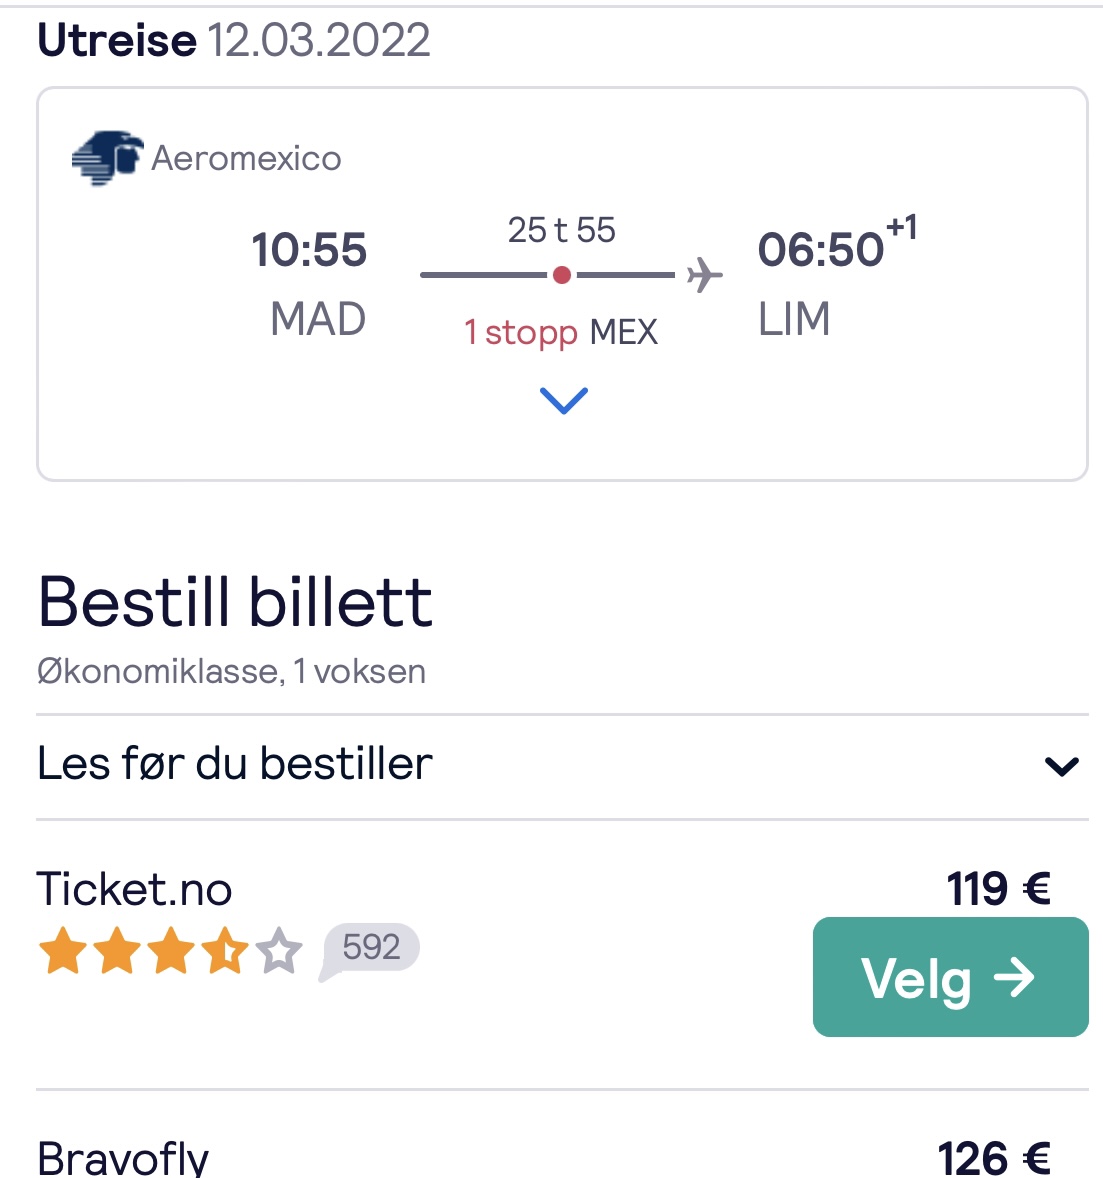Click the Ticket.no star rating

170,950
